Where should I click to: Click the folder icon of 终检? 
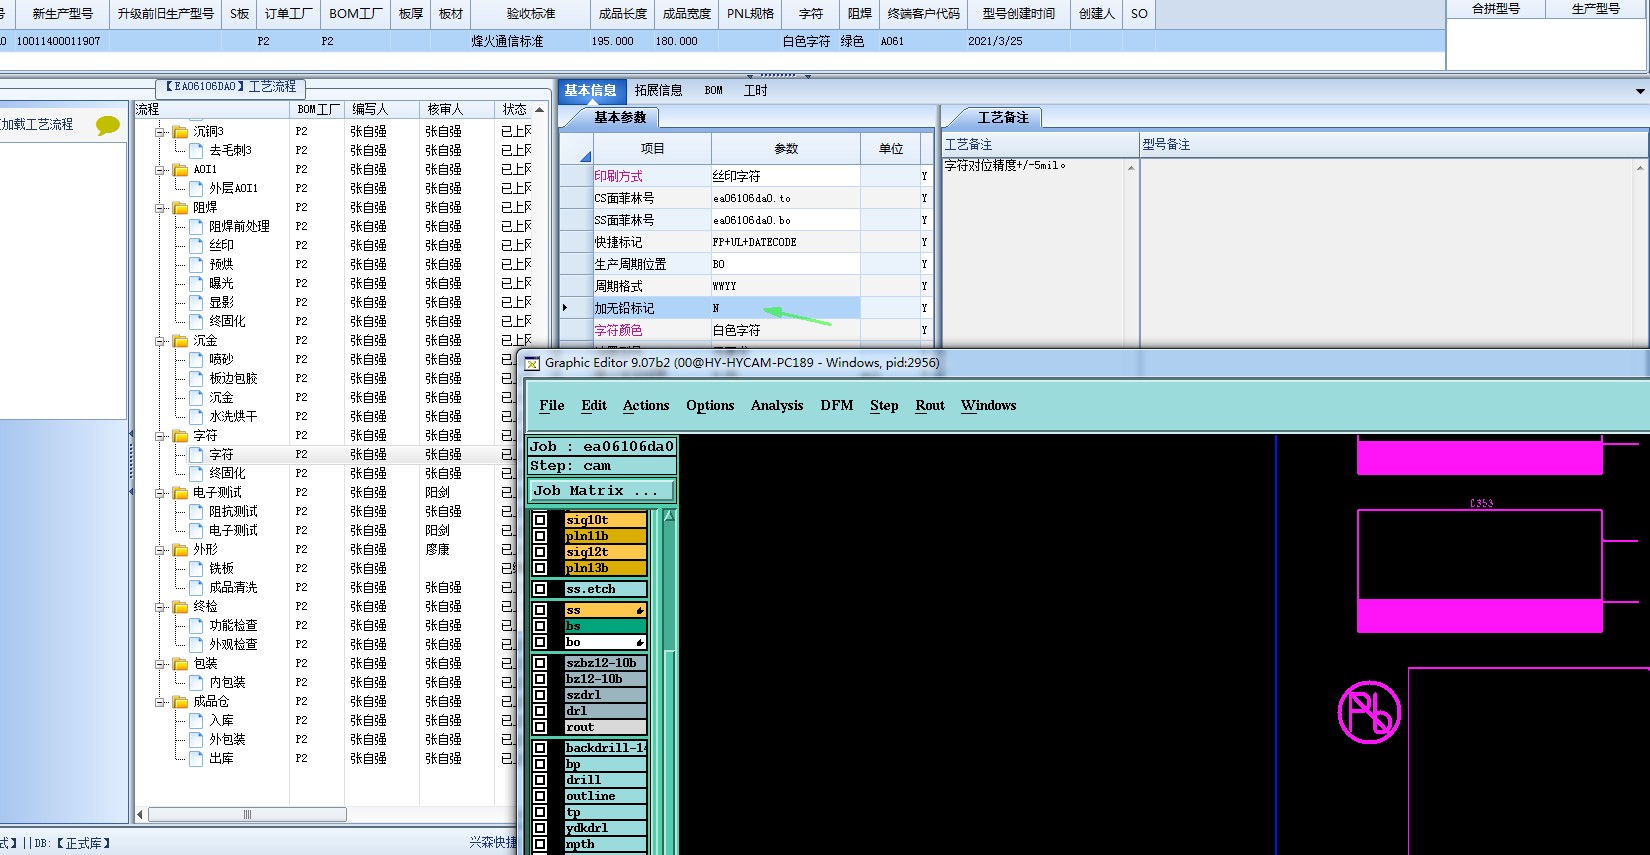click(180, 607)
